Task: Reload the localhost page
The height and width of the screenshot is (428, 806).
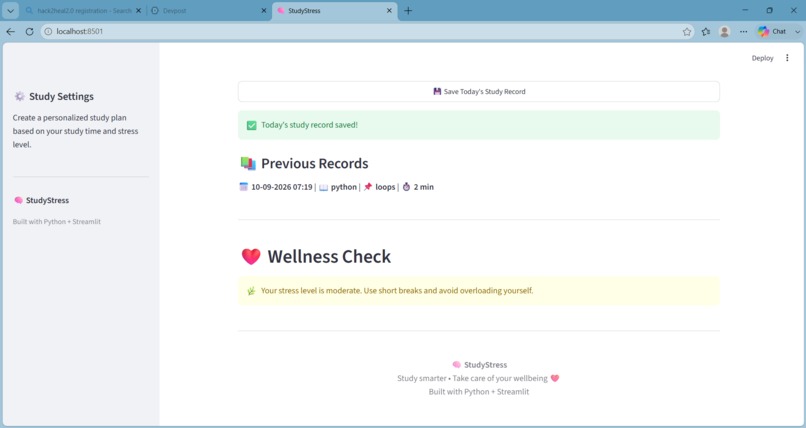Action: [29, 31]
